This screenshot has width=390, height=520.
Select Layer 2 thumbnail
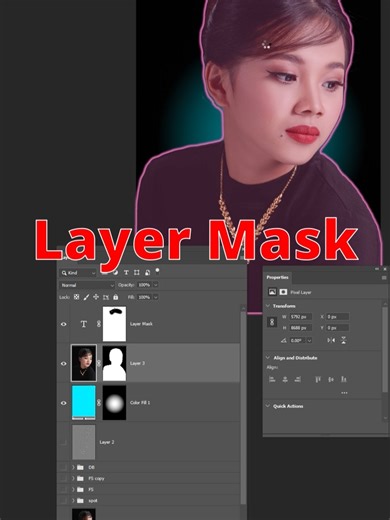click(84, 442)
